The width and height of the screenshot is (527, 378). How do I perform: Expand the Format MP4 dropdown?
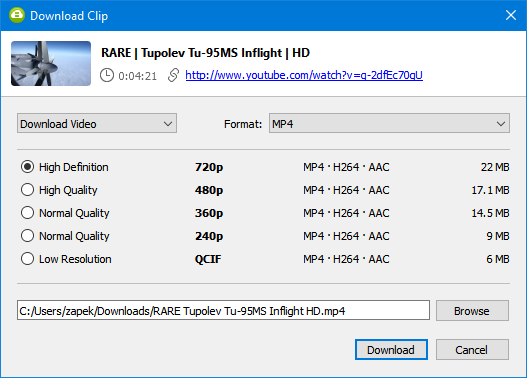(x=389, y=124)
